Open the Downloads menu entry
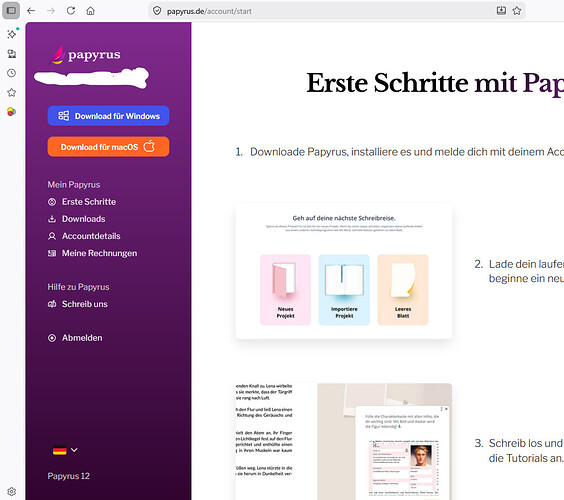 (83, 219)
